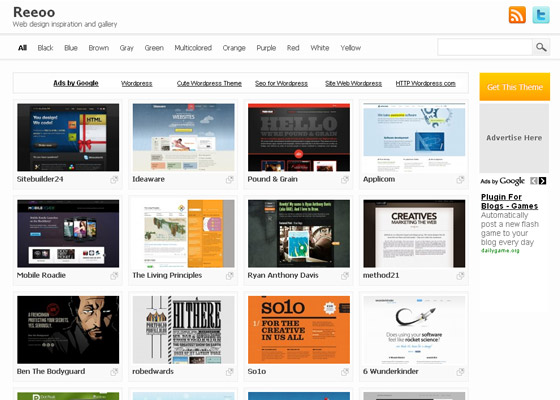Viewport: 560px width, 400px height.
Task: Filter gallery by Yellow
Action: [350, 48]
